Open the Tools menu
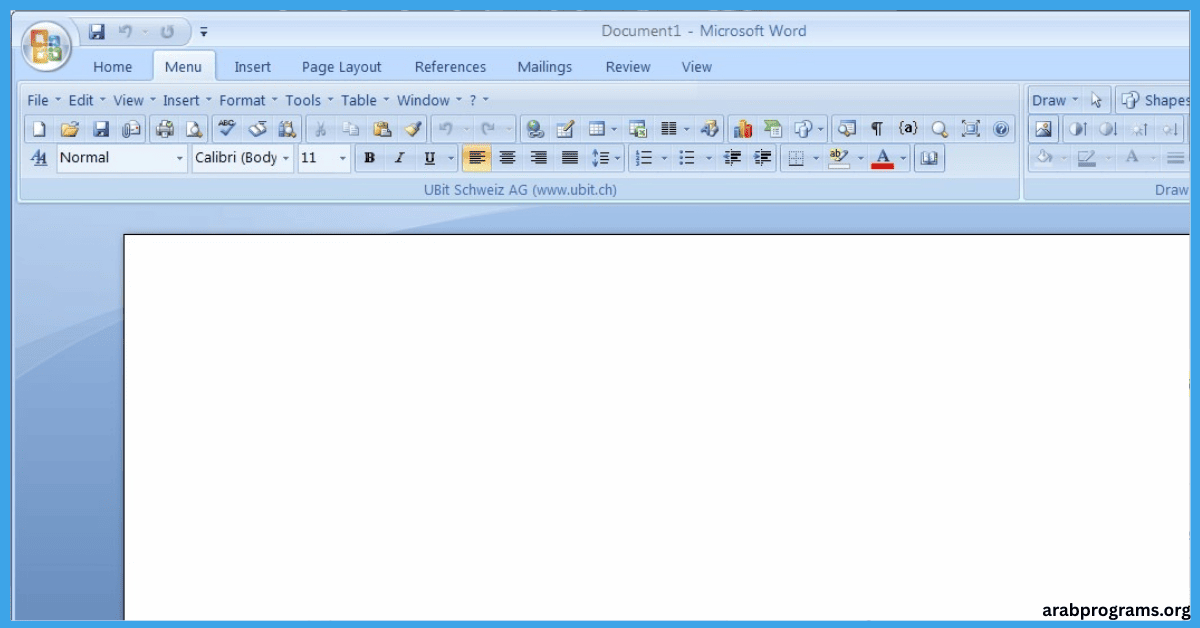This screenshot has width=1200, height=628. tap(309, 100)
